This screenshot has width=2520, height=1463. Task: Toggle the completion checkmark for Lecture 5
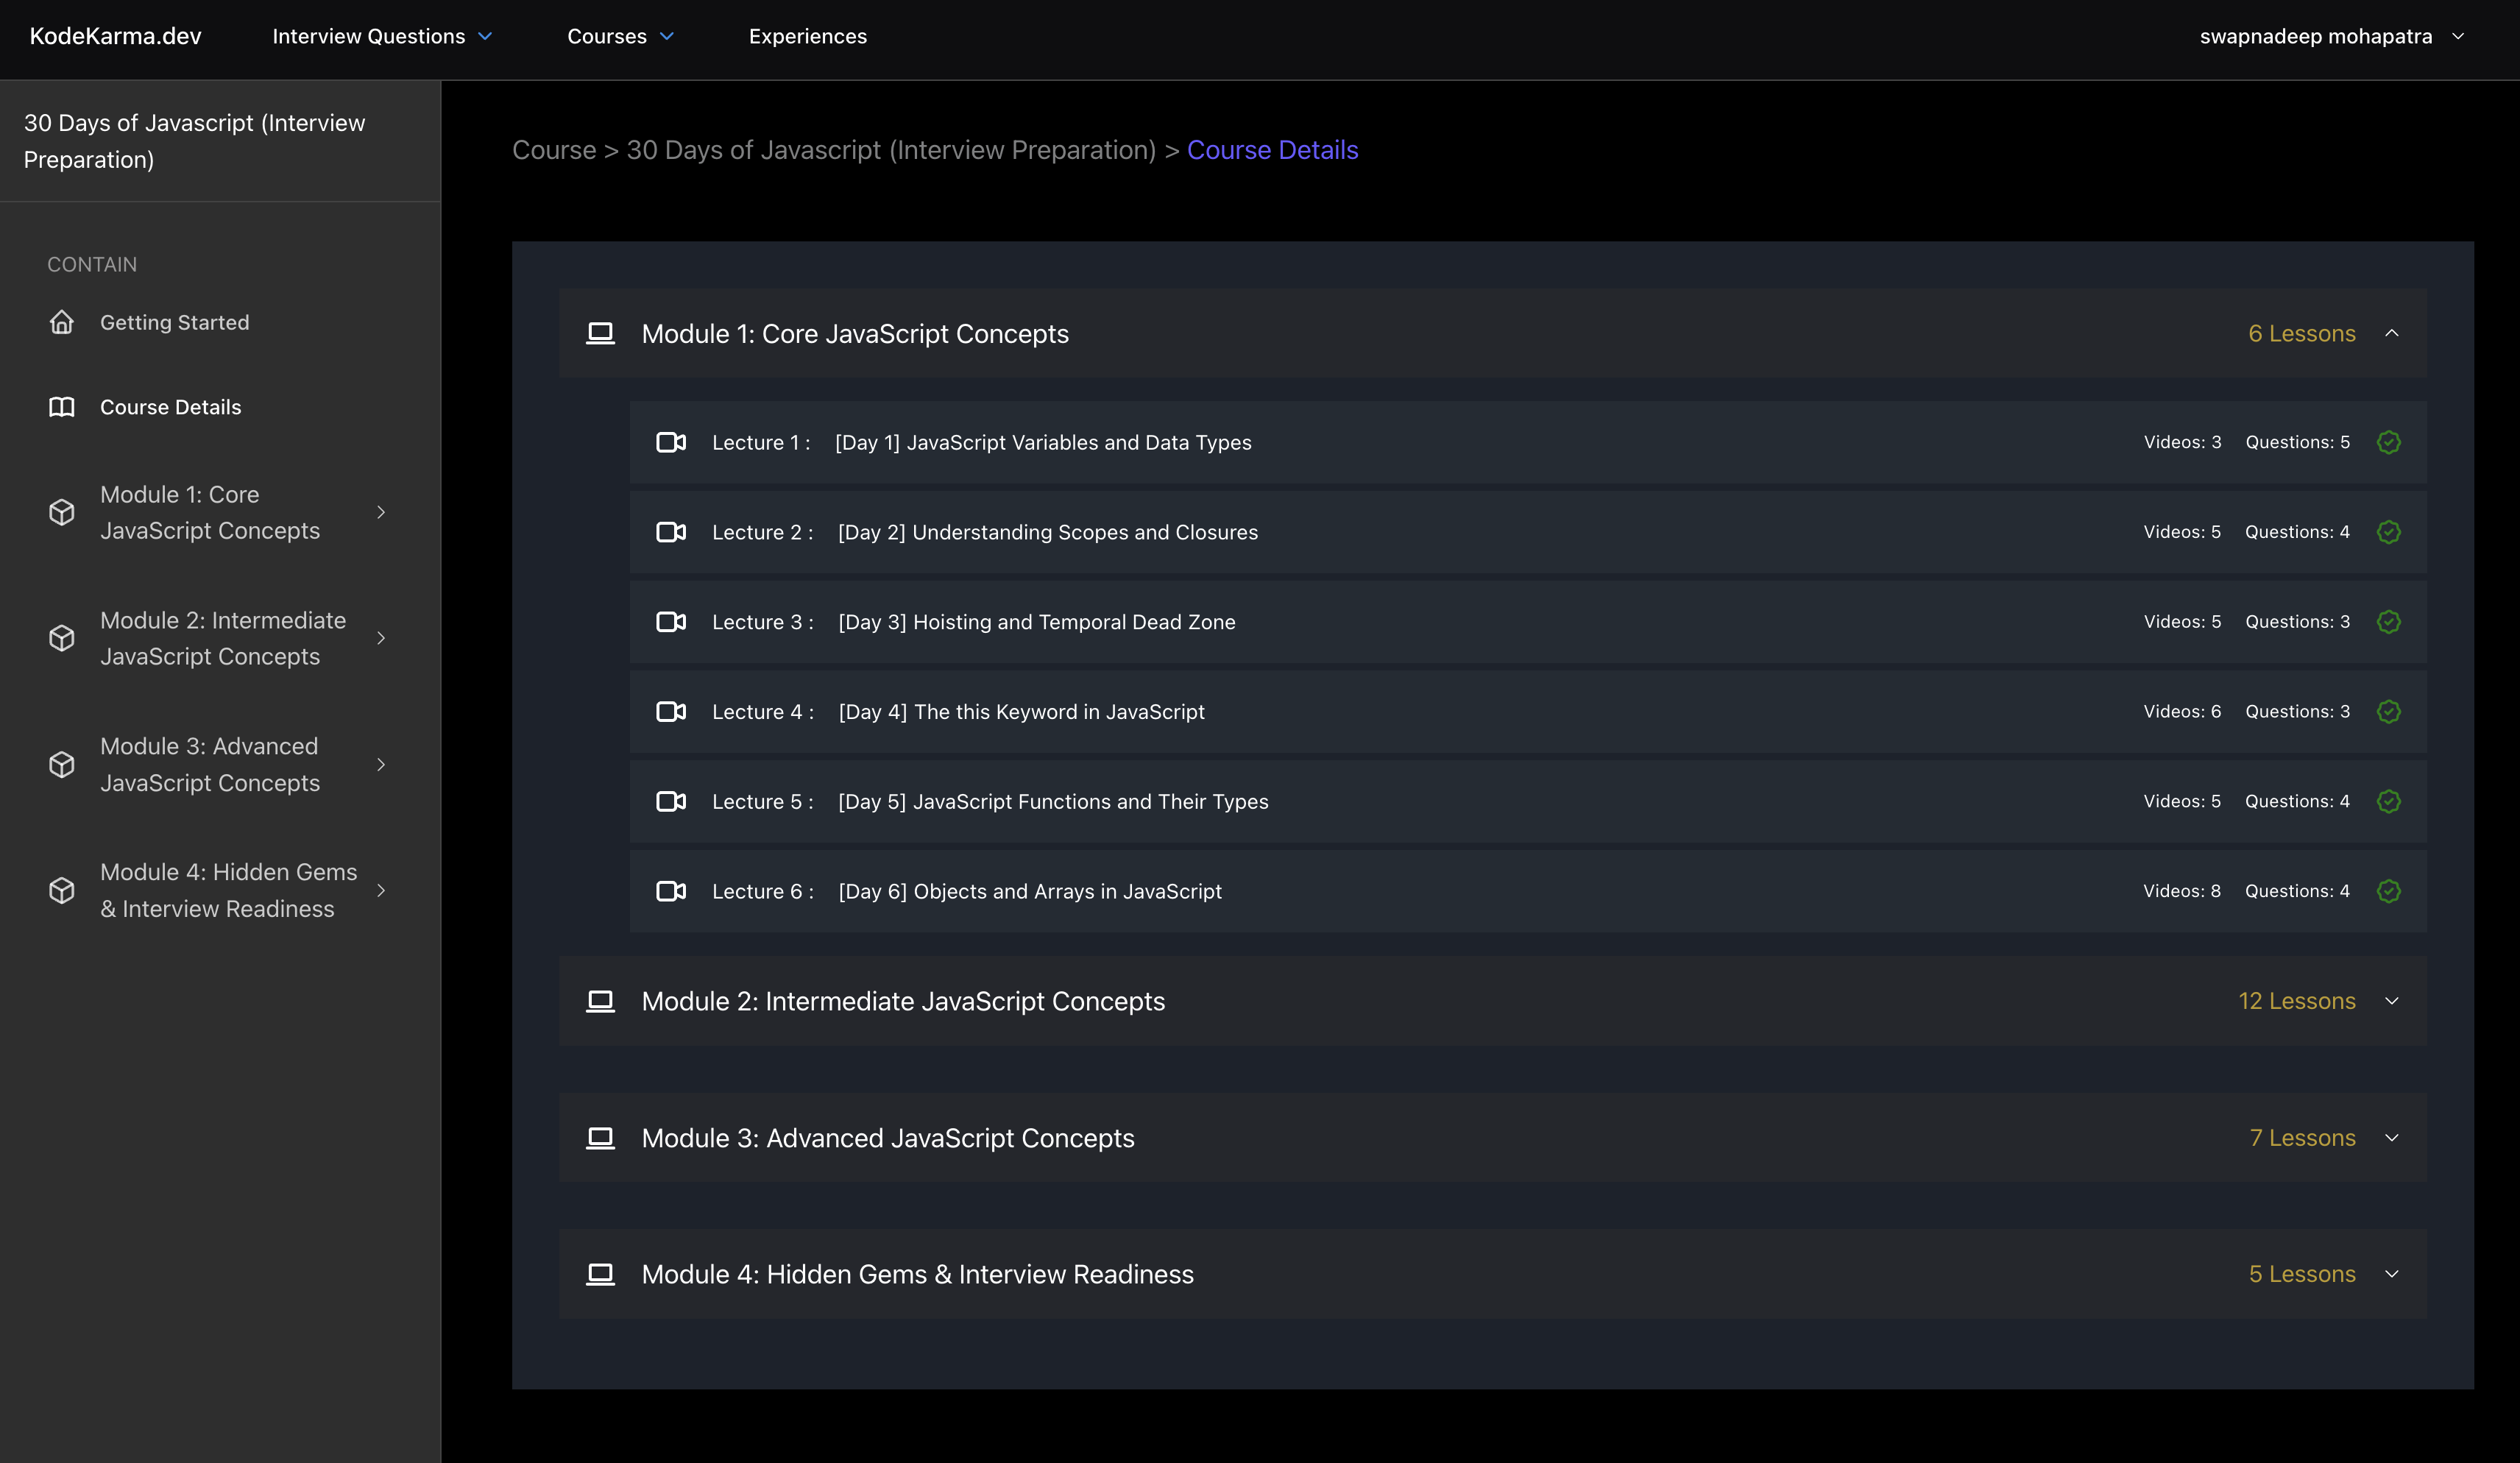point(2389,801)
